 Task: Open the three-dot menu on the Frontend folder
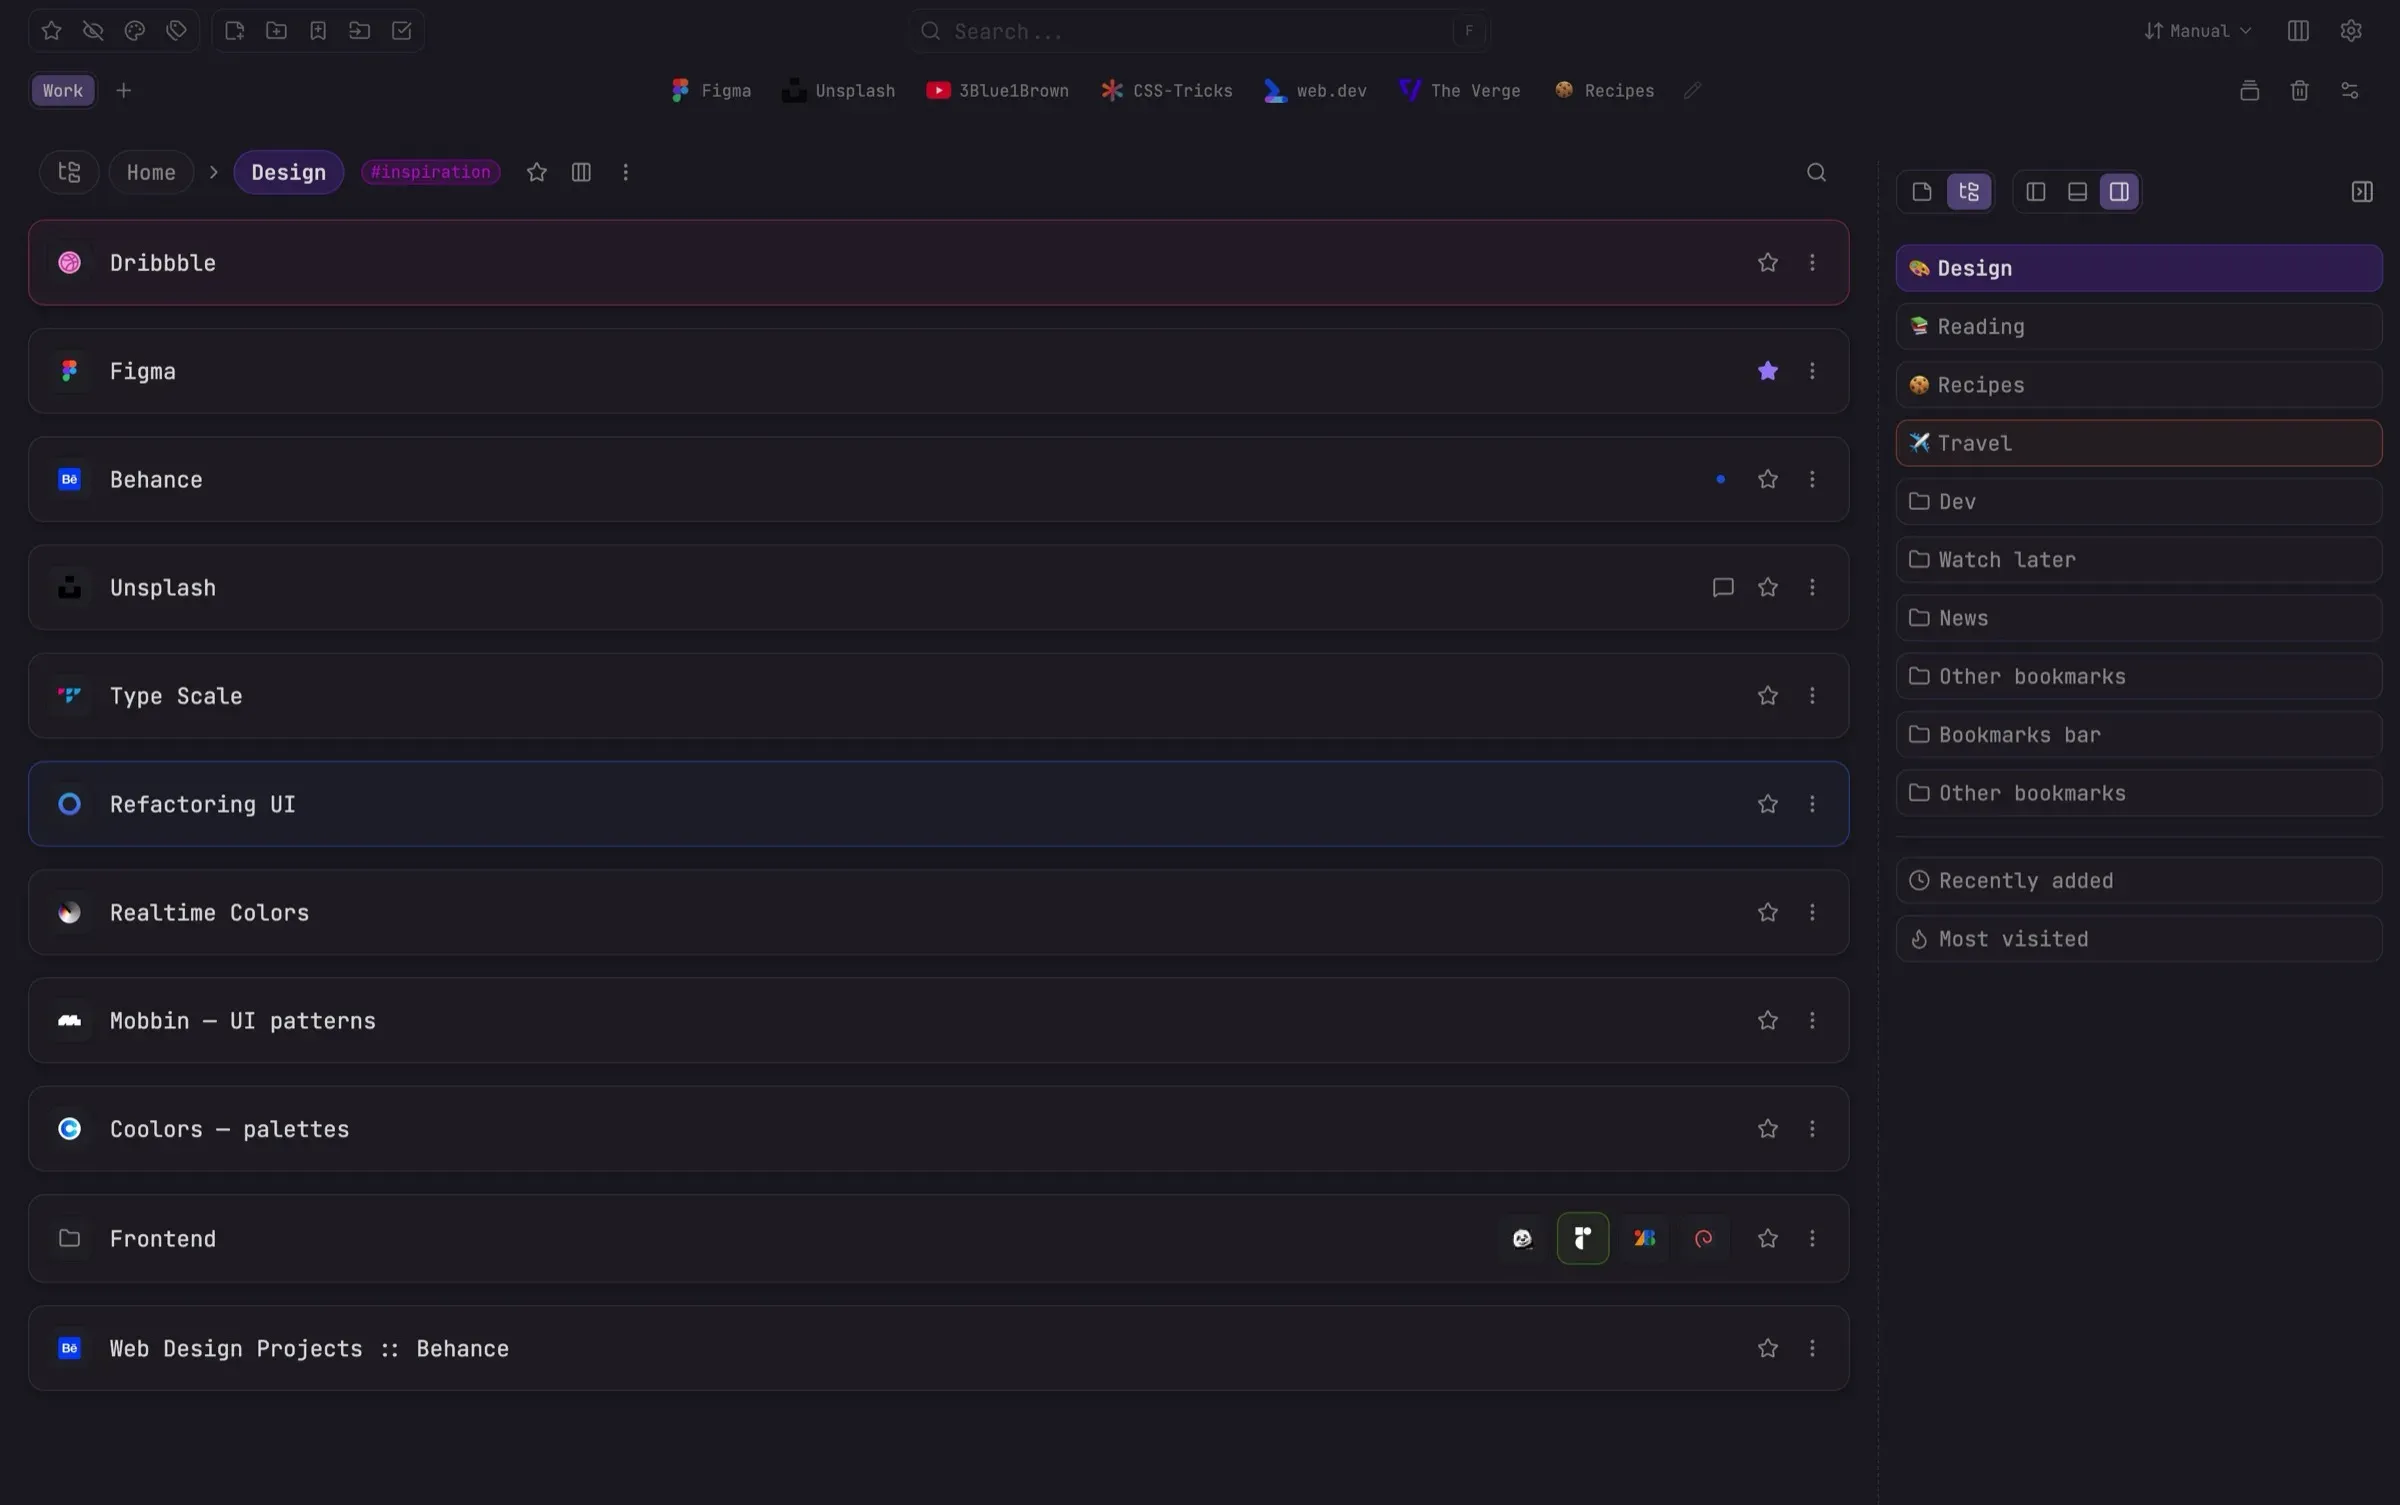click(1812, 1239)
